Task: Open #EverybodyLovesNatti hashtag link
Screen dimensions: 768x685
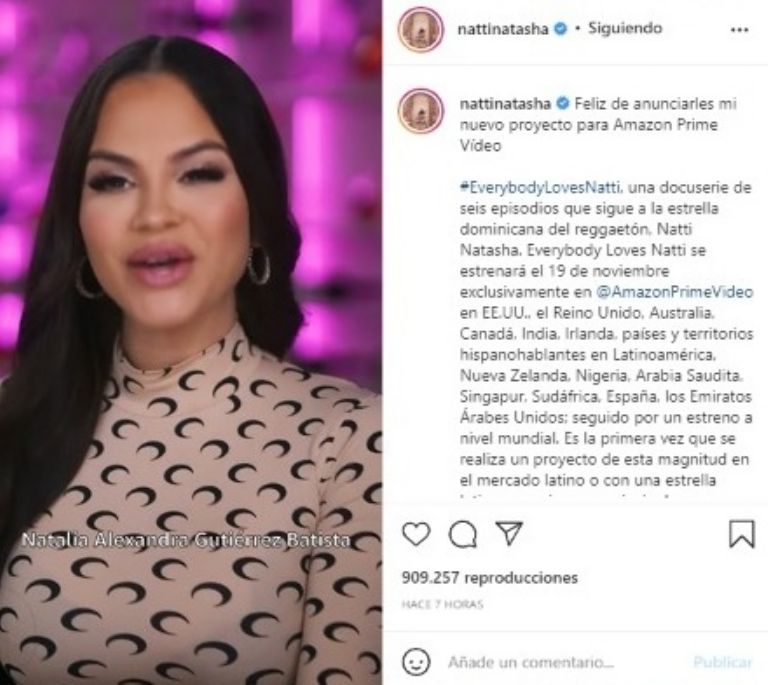Action: coord(541,188)
